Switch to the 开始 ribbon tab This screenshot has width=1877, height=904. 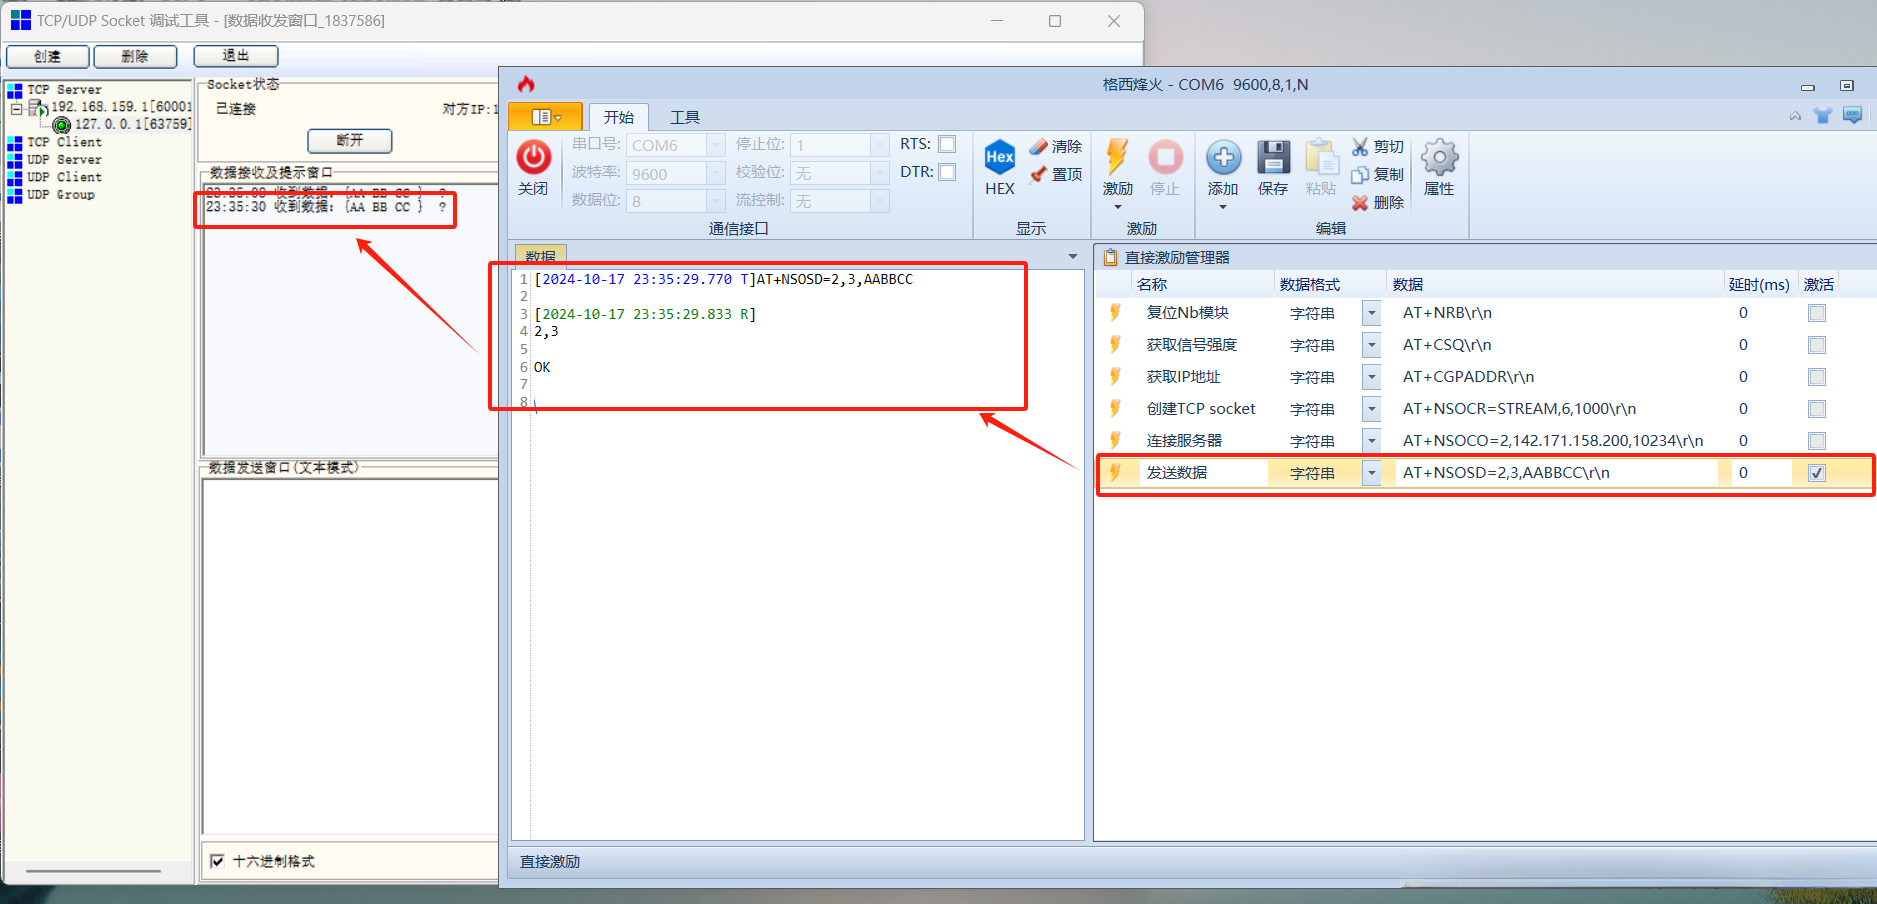point(618,117)
